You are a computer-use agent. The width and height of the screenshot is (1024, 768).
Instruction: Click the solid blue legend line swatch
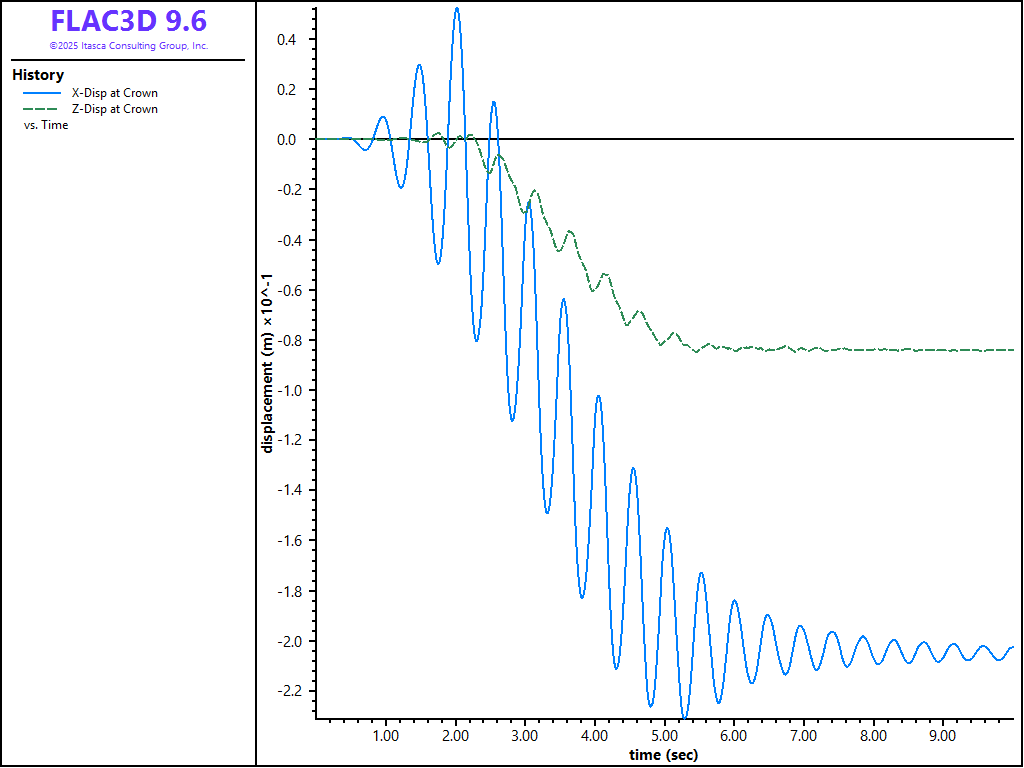(x=48, y=93)
